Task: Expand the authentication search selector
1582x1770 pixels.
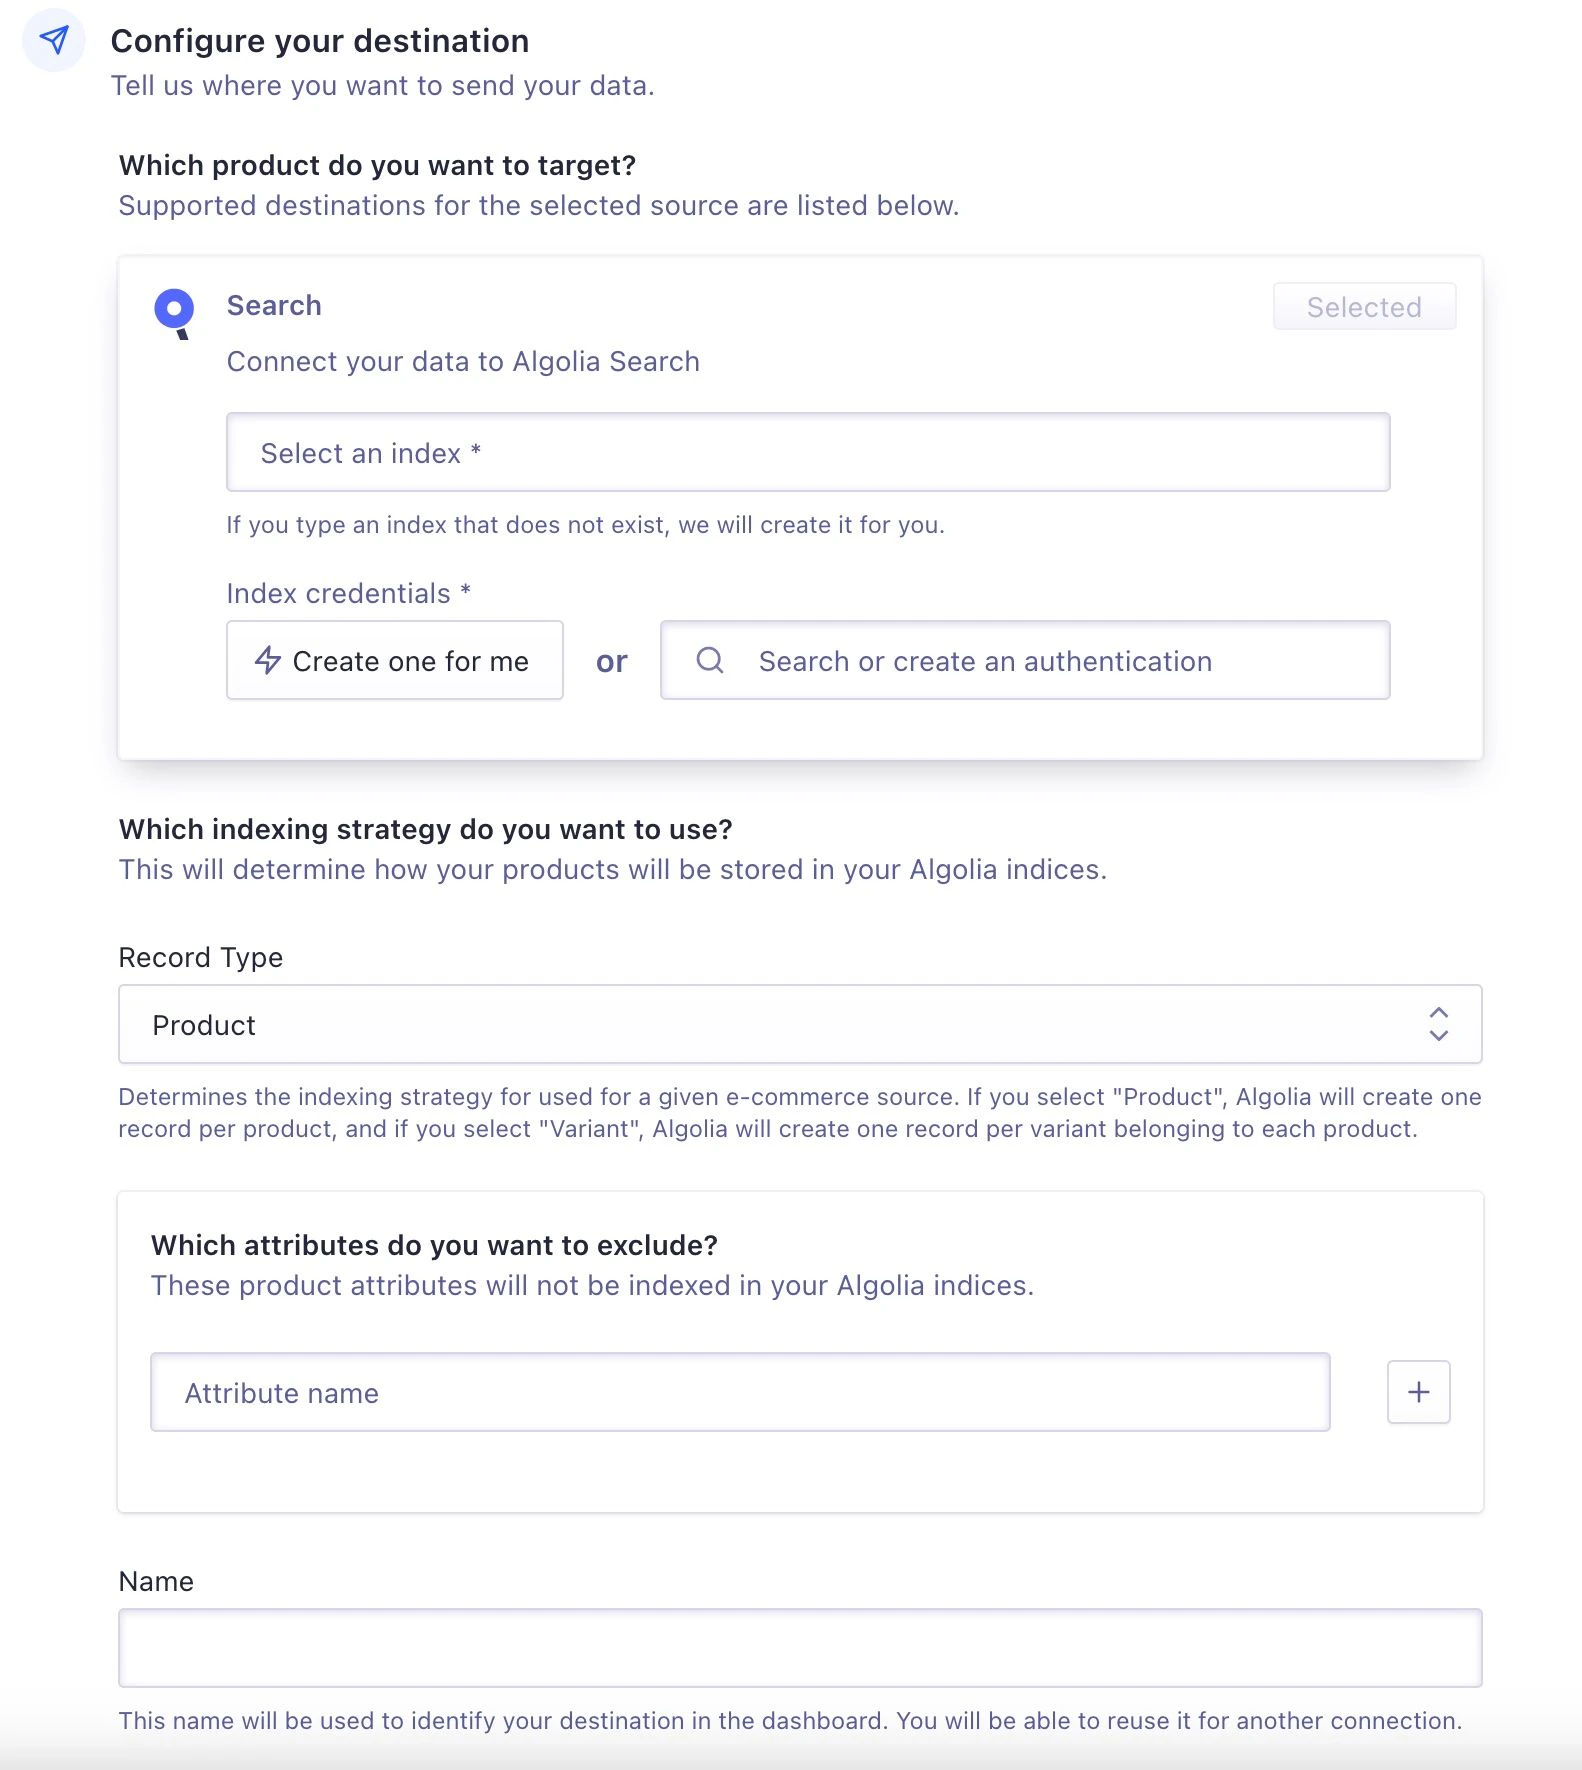Action: [x=1025, y=660]
